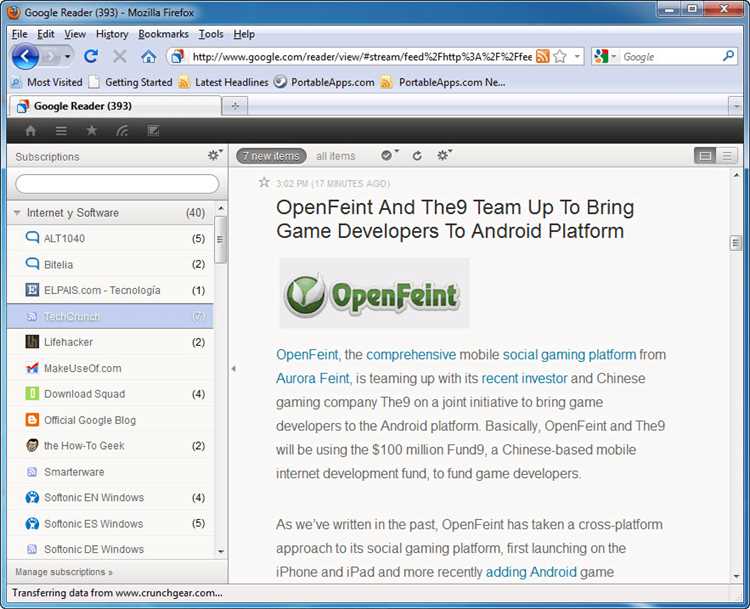Bookmark this page with the star icon
The height and width of the screenshot is (609, 750).
[x=560, y=57]
